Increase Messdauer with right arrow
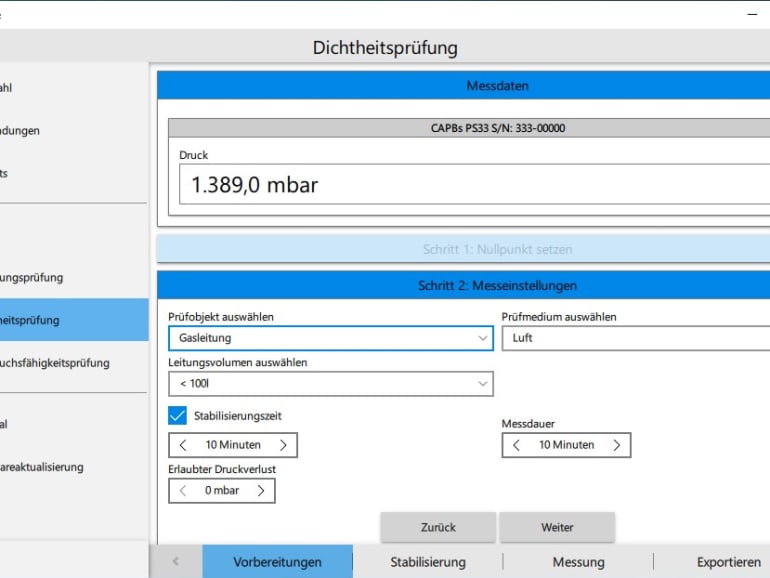 click(x=616, y=445)
